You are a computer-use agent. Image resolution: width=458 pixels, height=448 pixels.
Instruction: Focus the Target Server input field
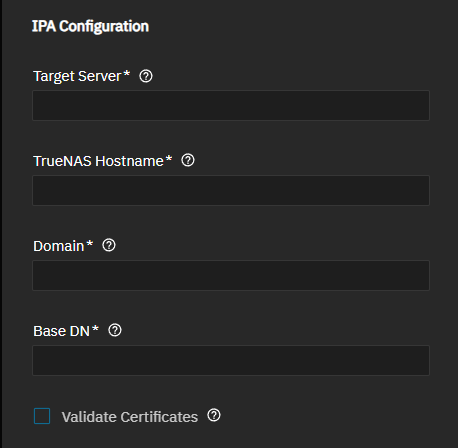tap(231, 105)
